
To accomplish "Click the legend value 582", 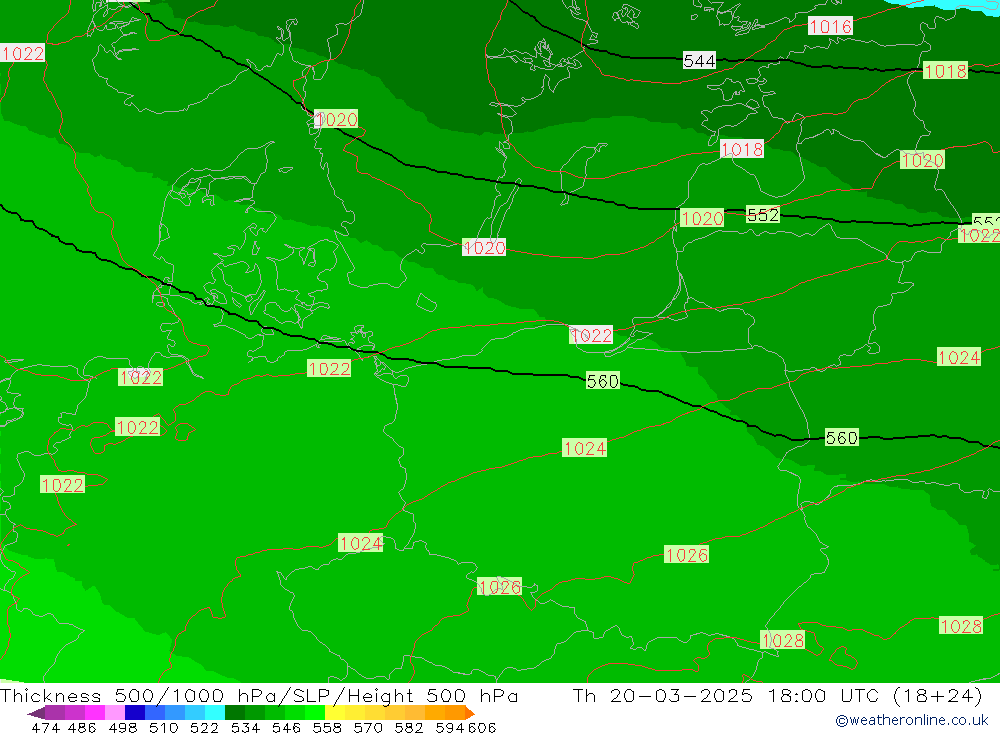I will coord(409,727).
